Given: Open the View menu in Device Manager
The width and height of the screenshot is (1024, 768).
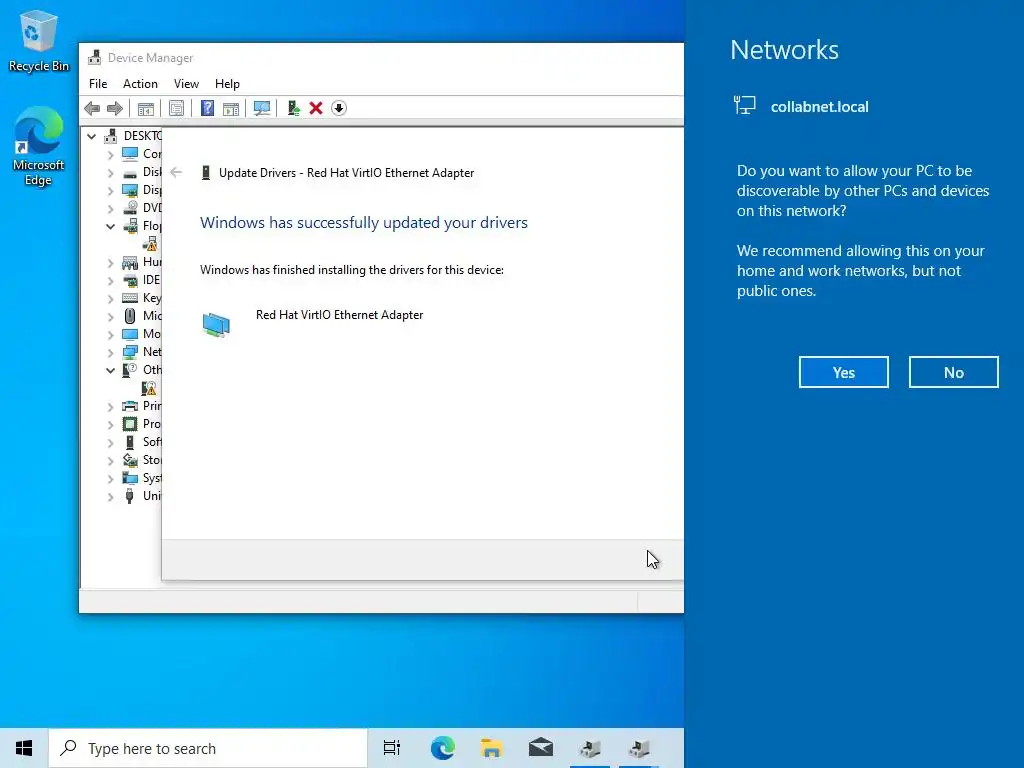Looking at the screenshot, I should point(186,84).
